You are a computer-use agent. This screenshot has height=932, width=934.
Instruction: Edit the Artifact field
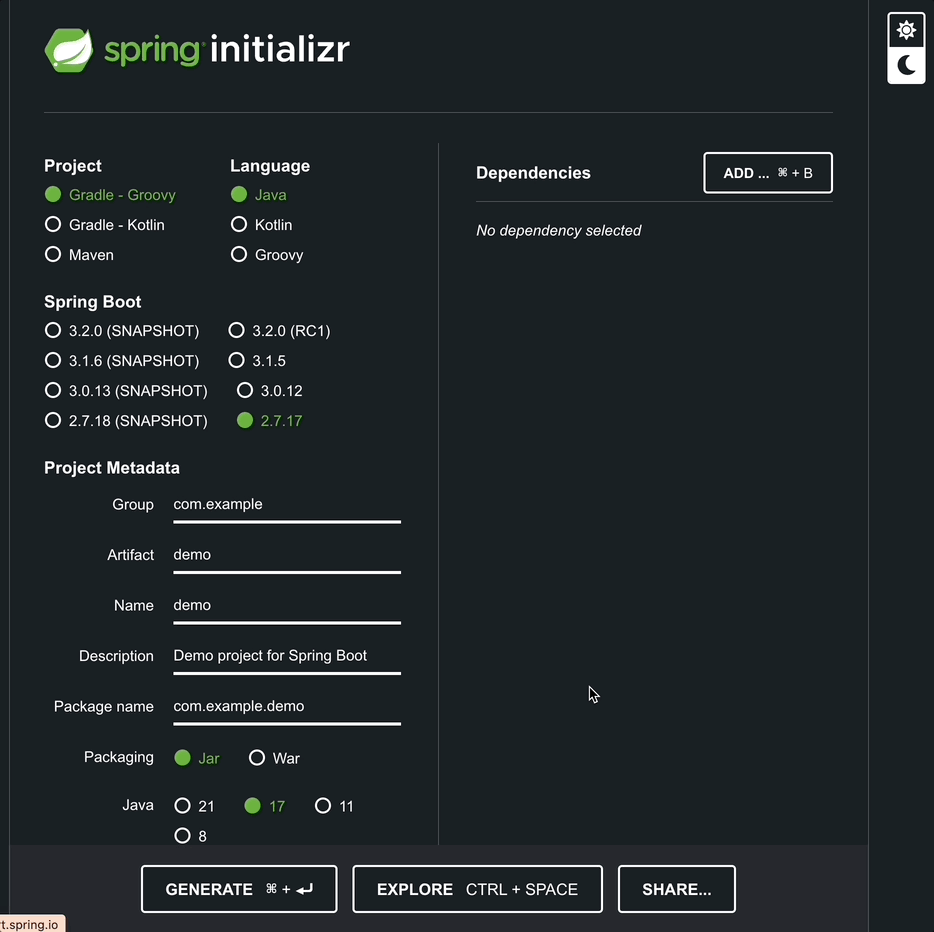pos(287,556)
